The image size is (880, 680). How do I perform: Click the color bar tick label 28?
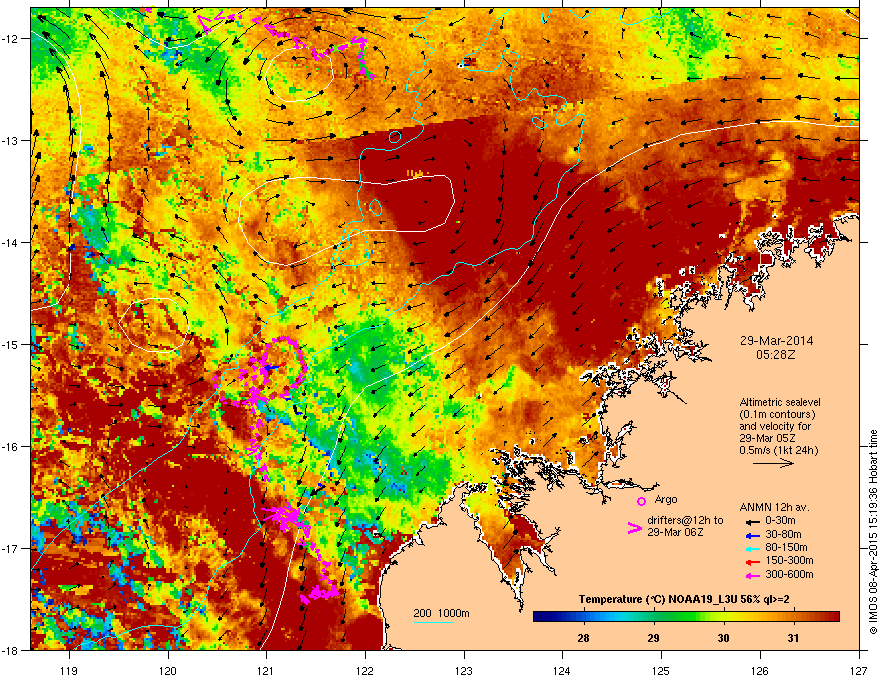coord(583,638)
